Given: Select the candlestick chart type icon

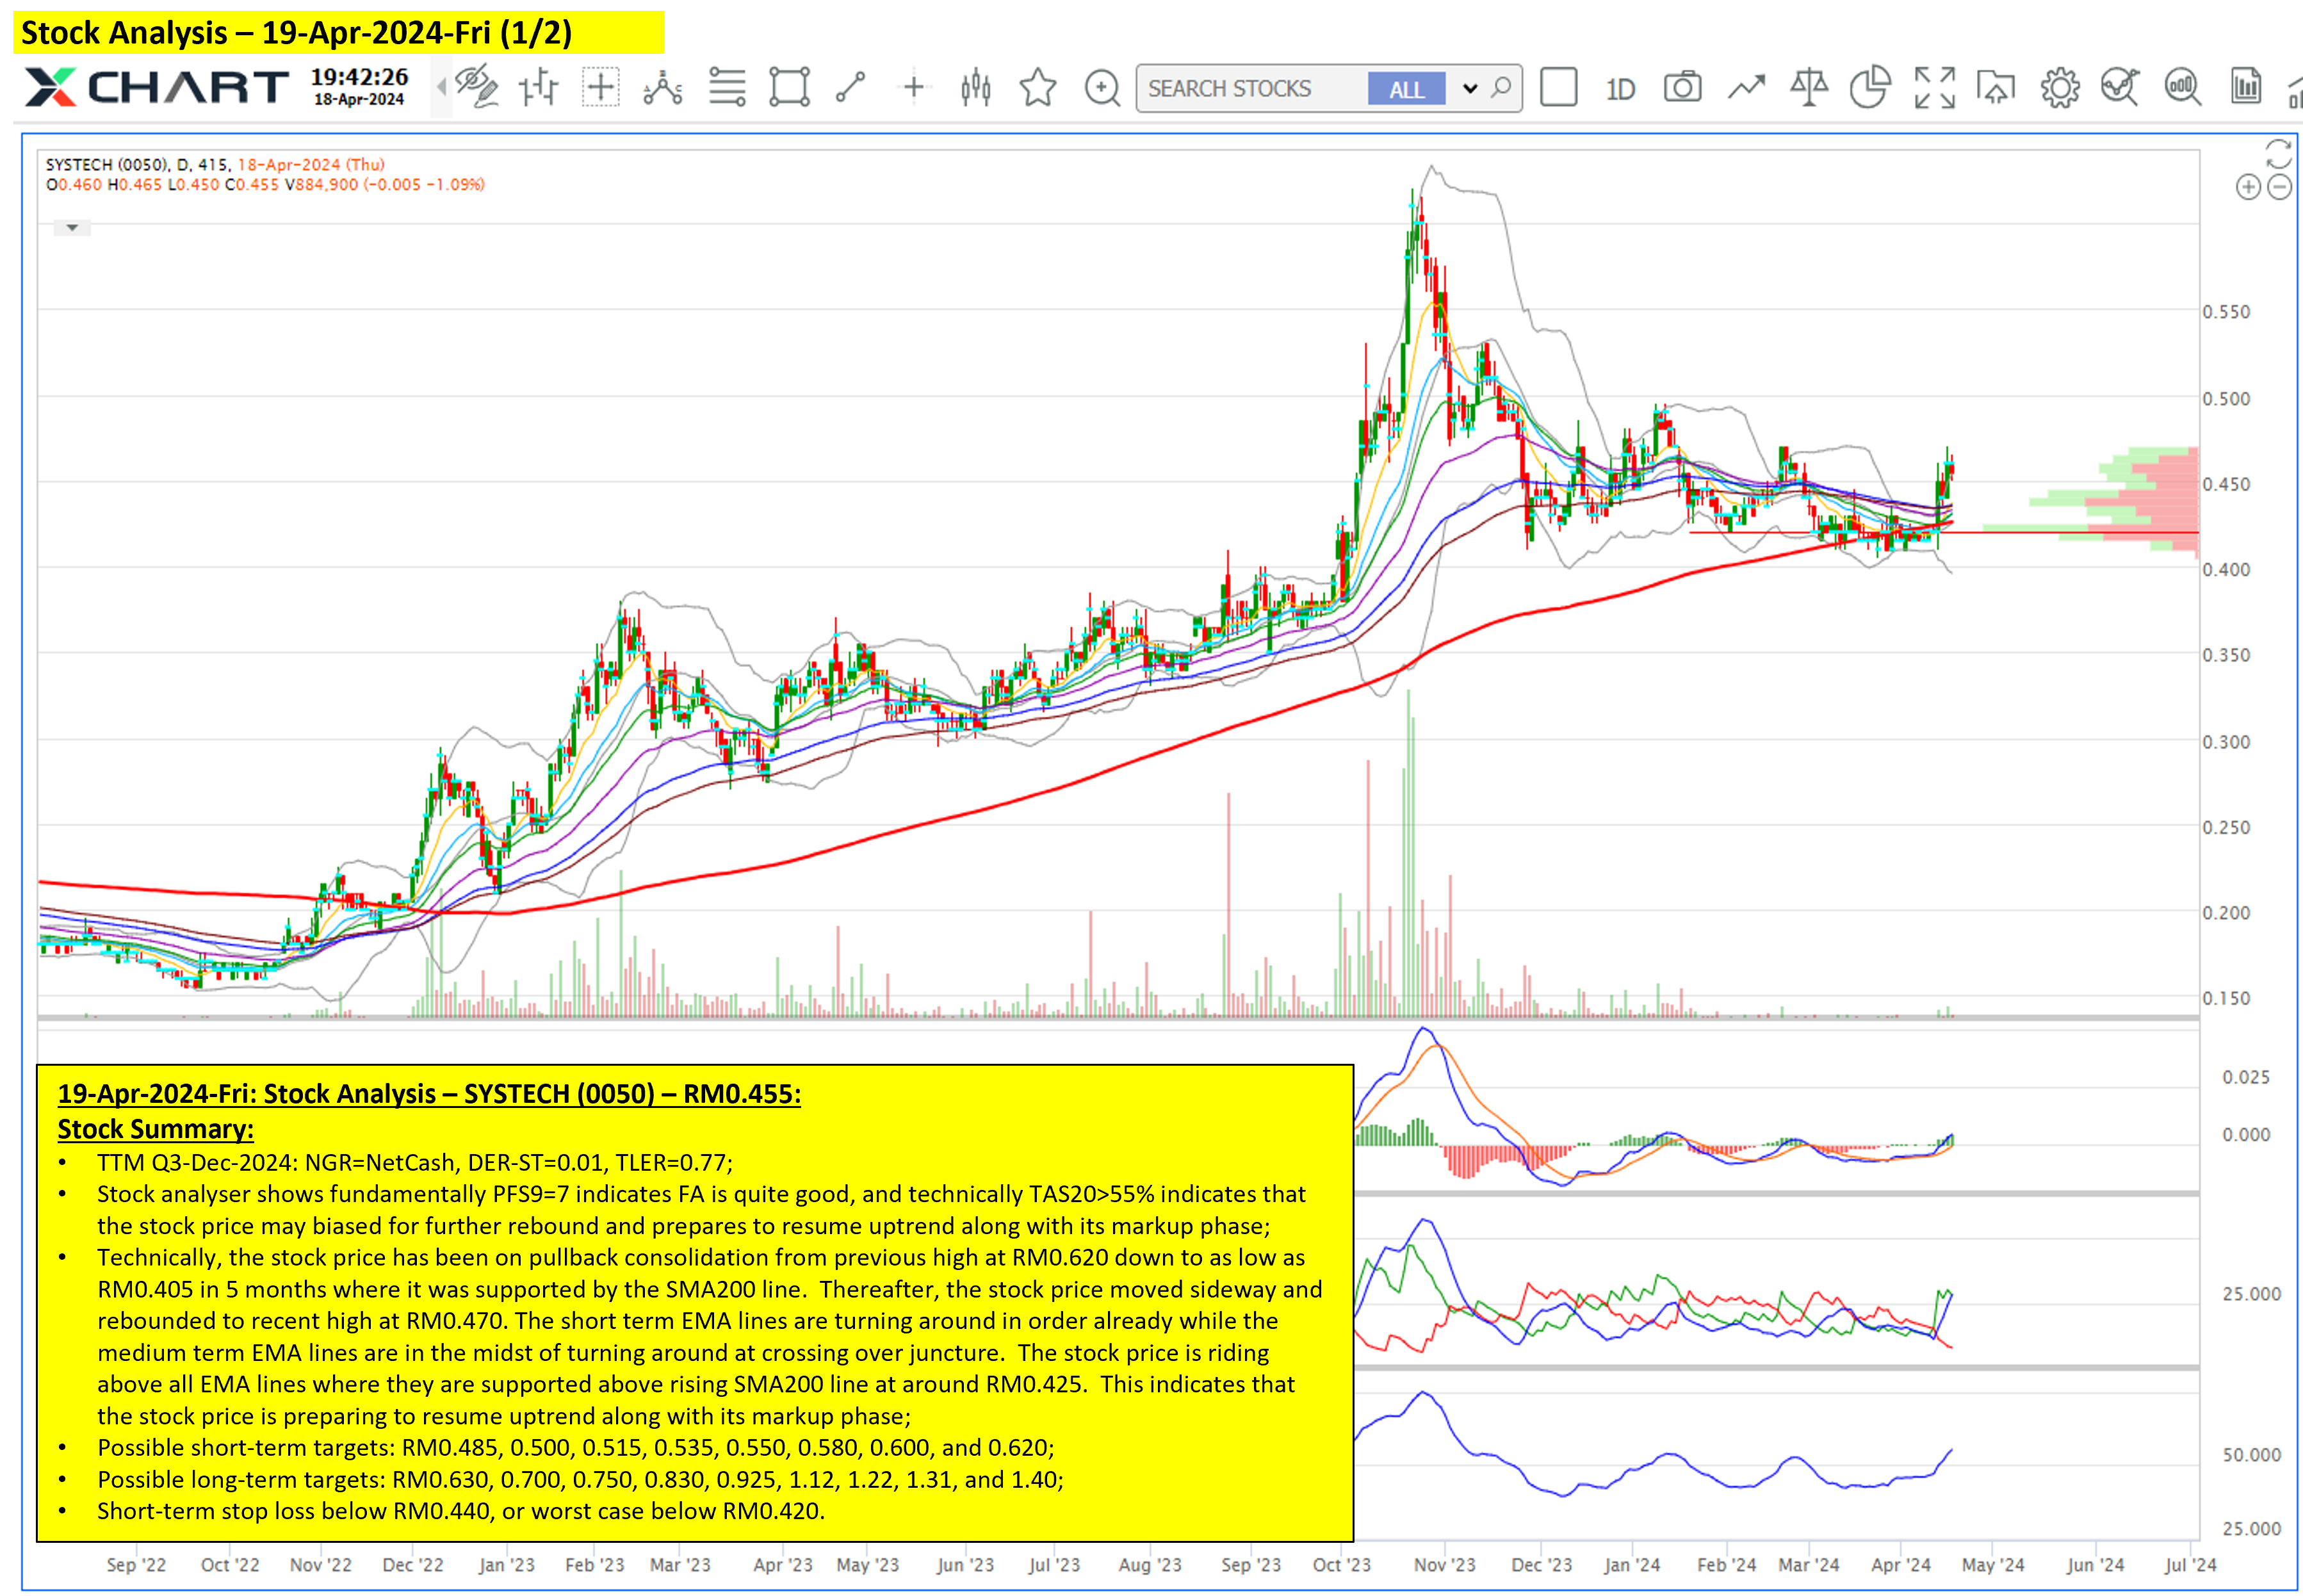Looking at the screenshot, I should (x=975, y=88).
